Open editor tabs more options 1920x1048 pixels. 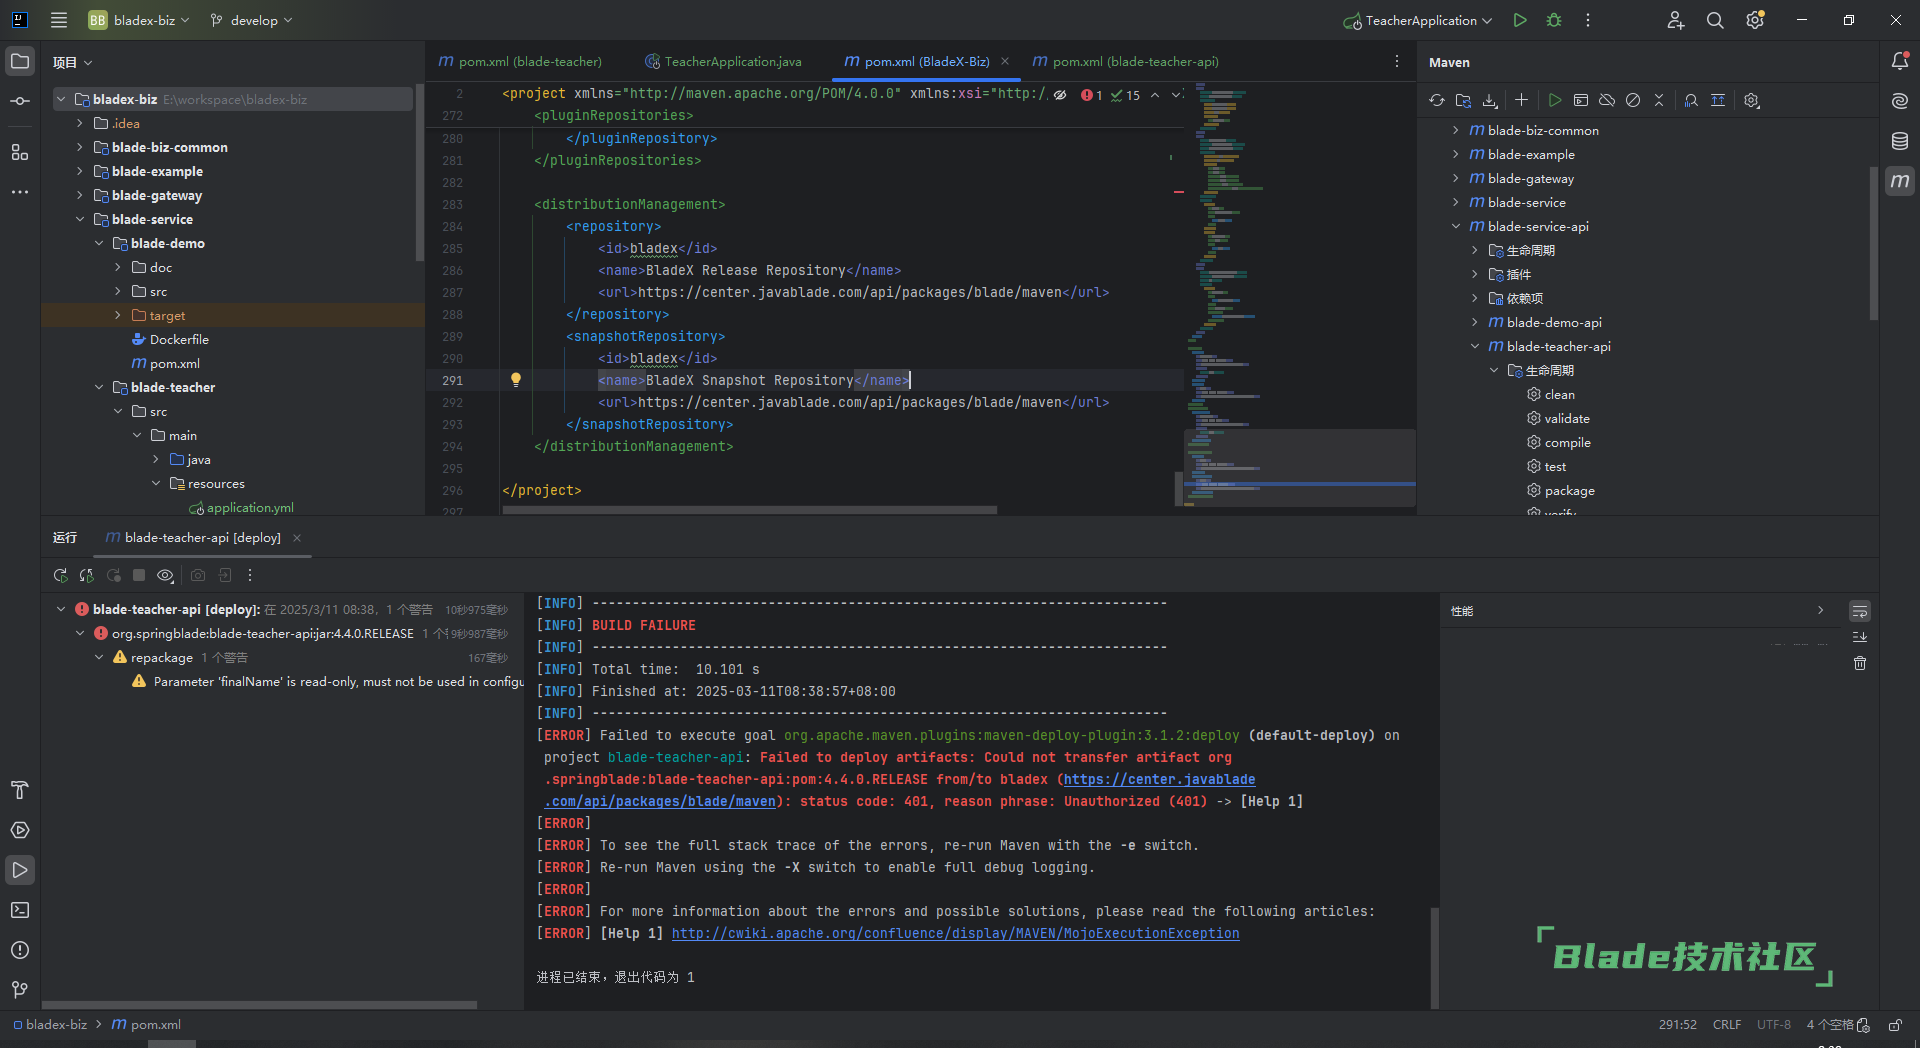coord(1397,61)
